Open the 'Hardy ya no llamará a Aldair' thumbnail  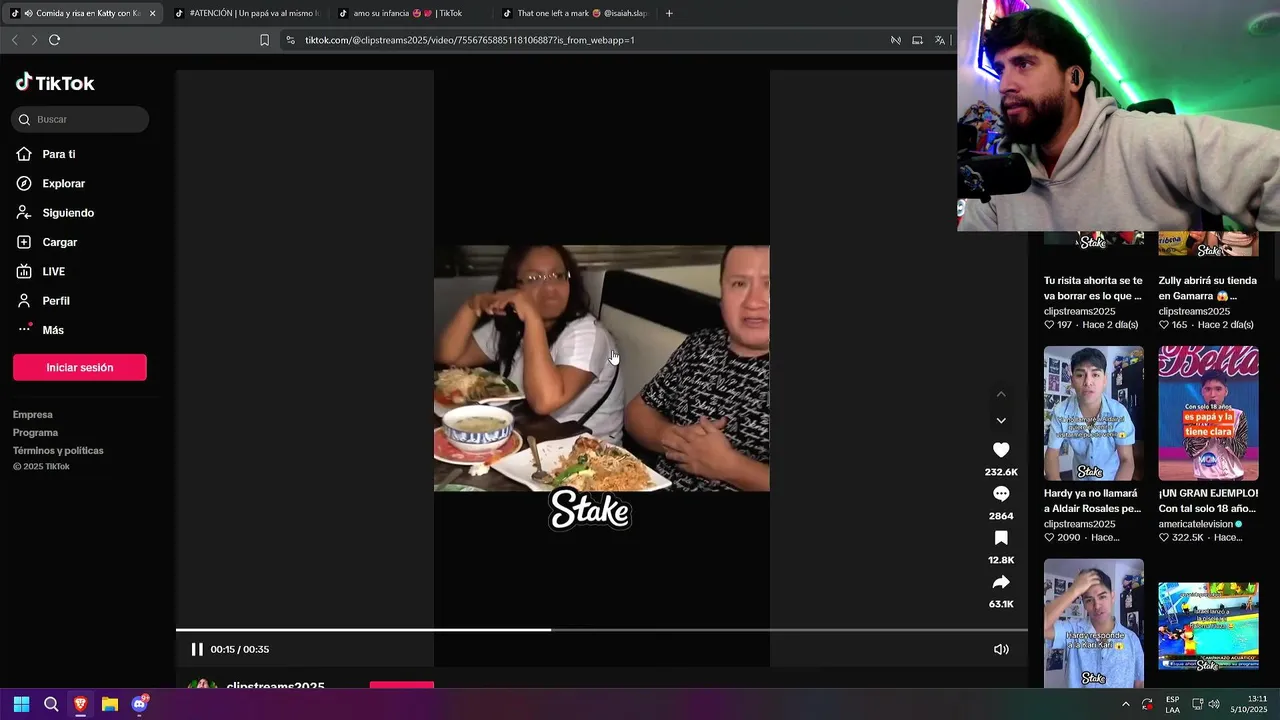(x=1094, y=413)
